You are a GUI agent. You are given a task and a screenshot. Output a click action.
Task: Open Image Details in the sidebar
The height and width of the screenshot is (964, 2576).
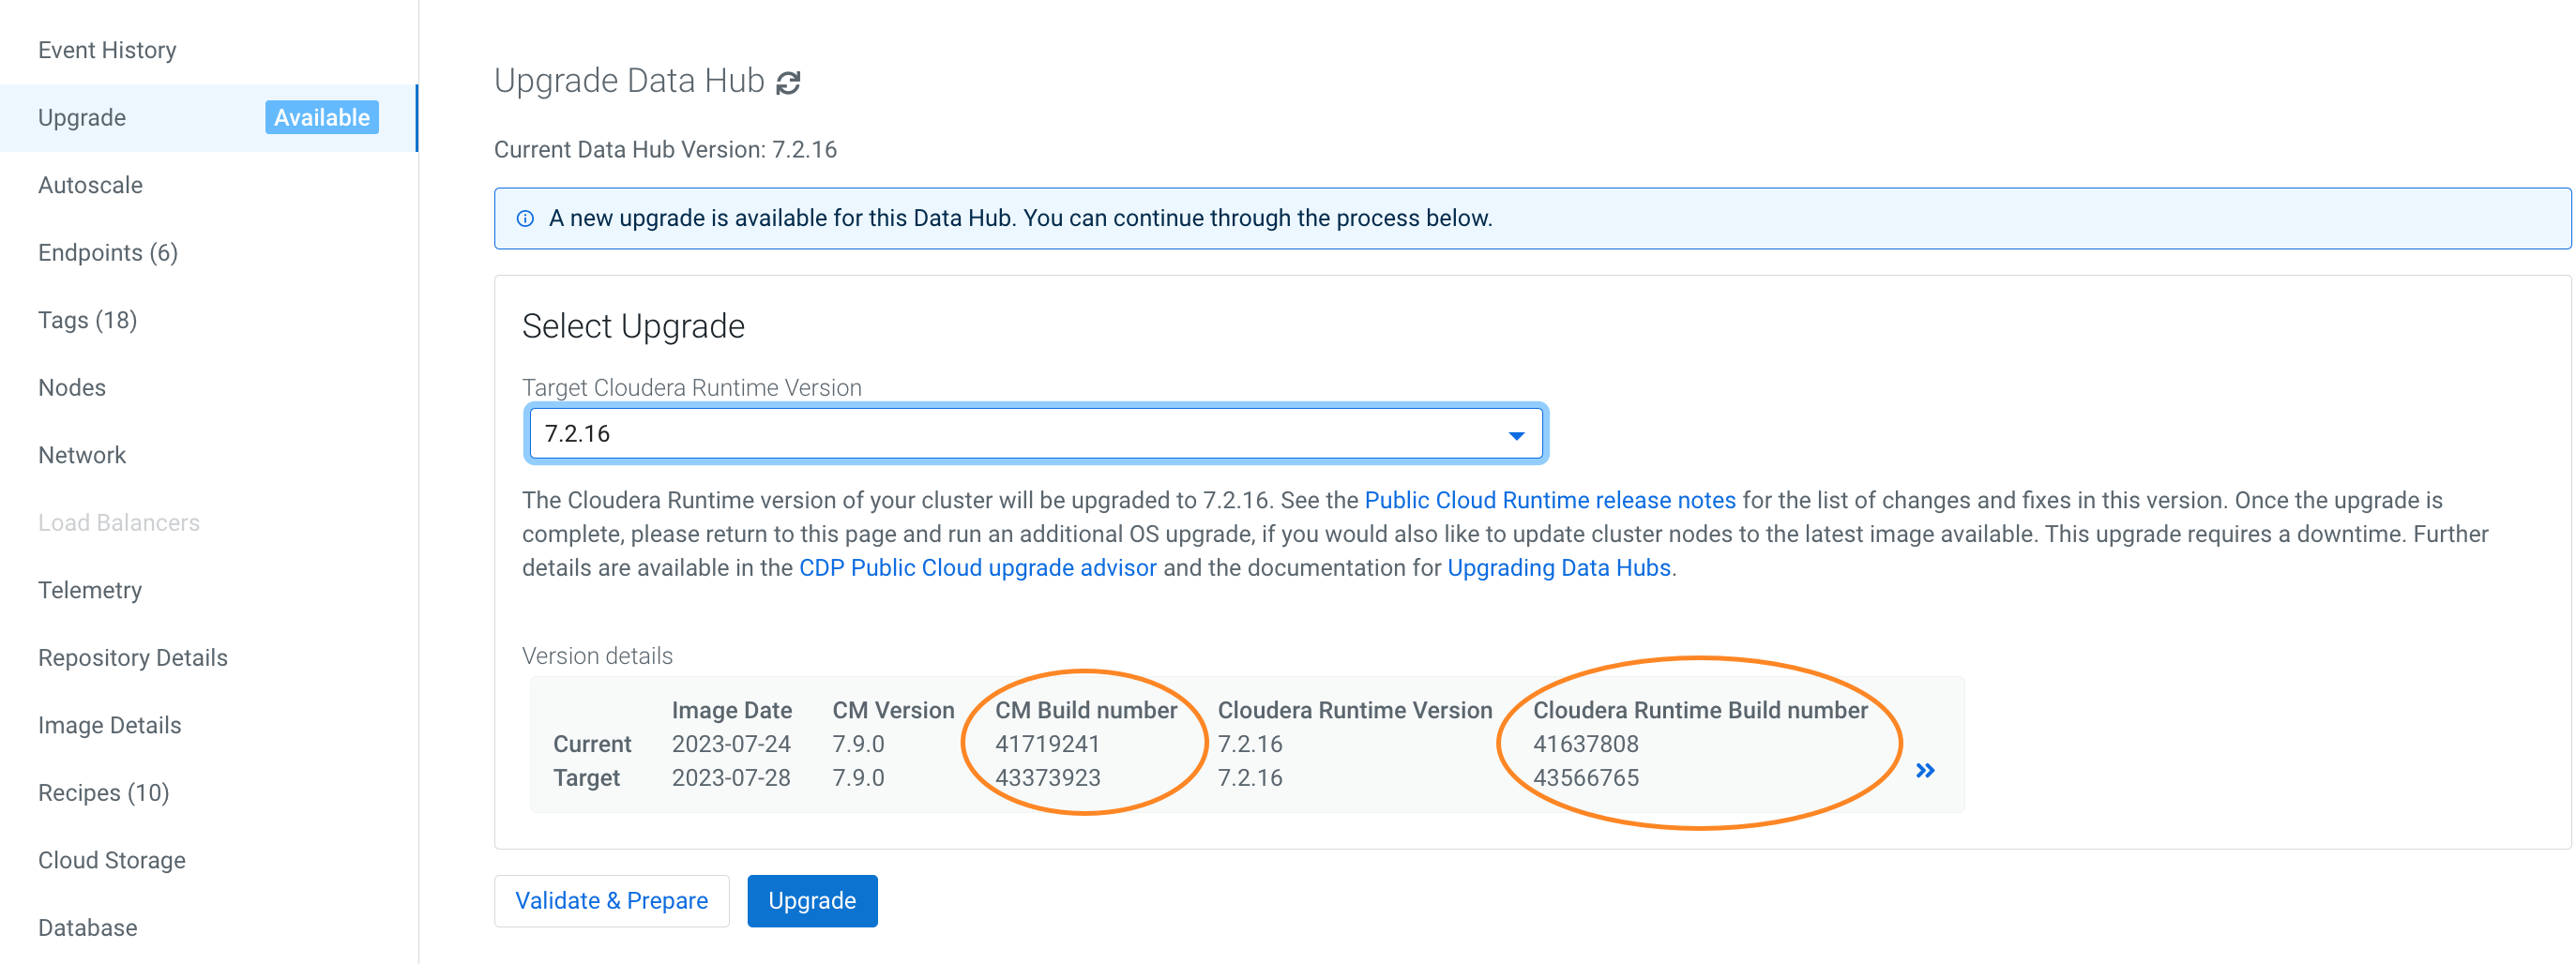[x=110, y=725]
